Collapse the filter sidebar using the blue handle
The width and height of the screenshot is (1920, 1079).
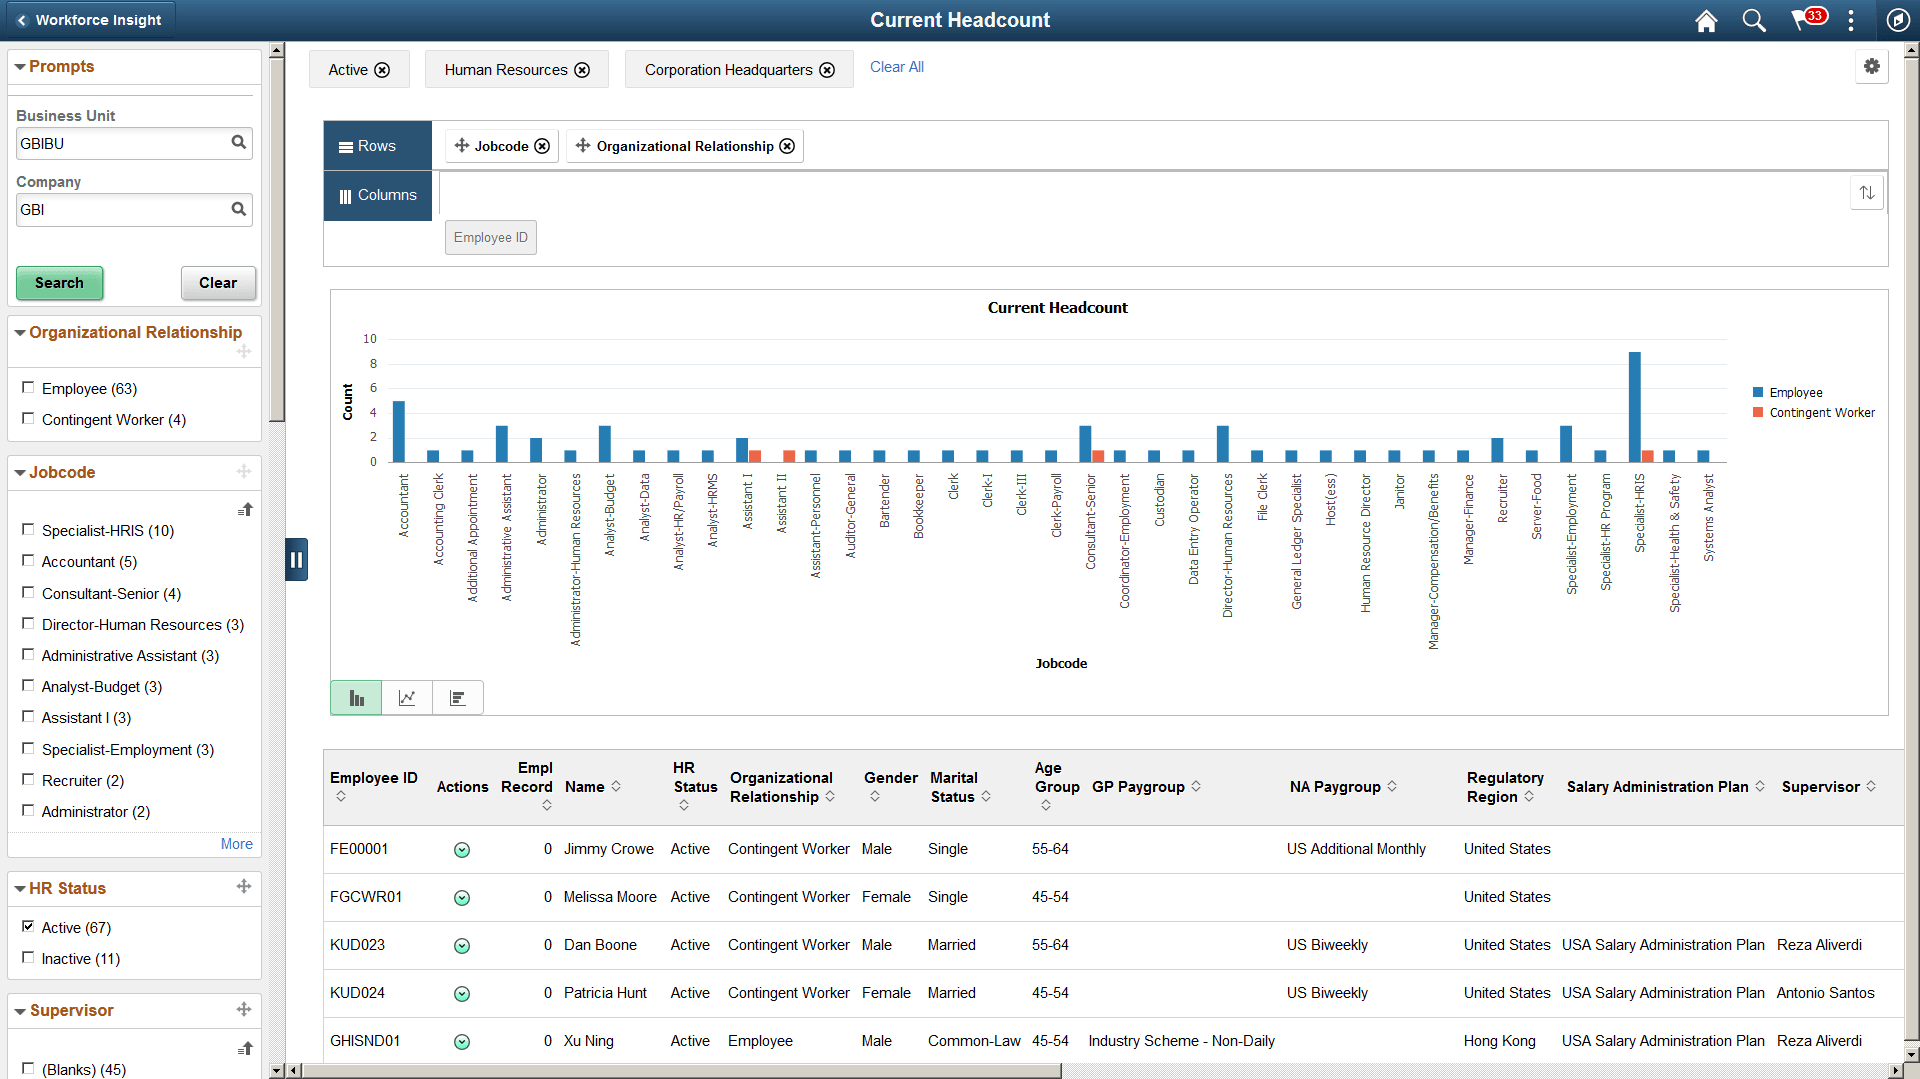(296, 559)
